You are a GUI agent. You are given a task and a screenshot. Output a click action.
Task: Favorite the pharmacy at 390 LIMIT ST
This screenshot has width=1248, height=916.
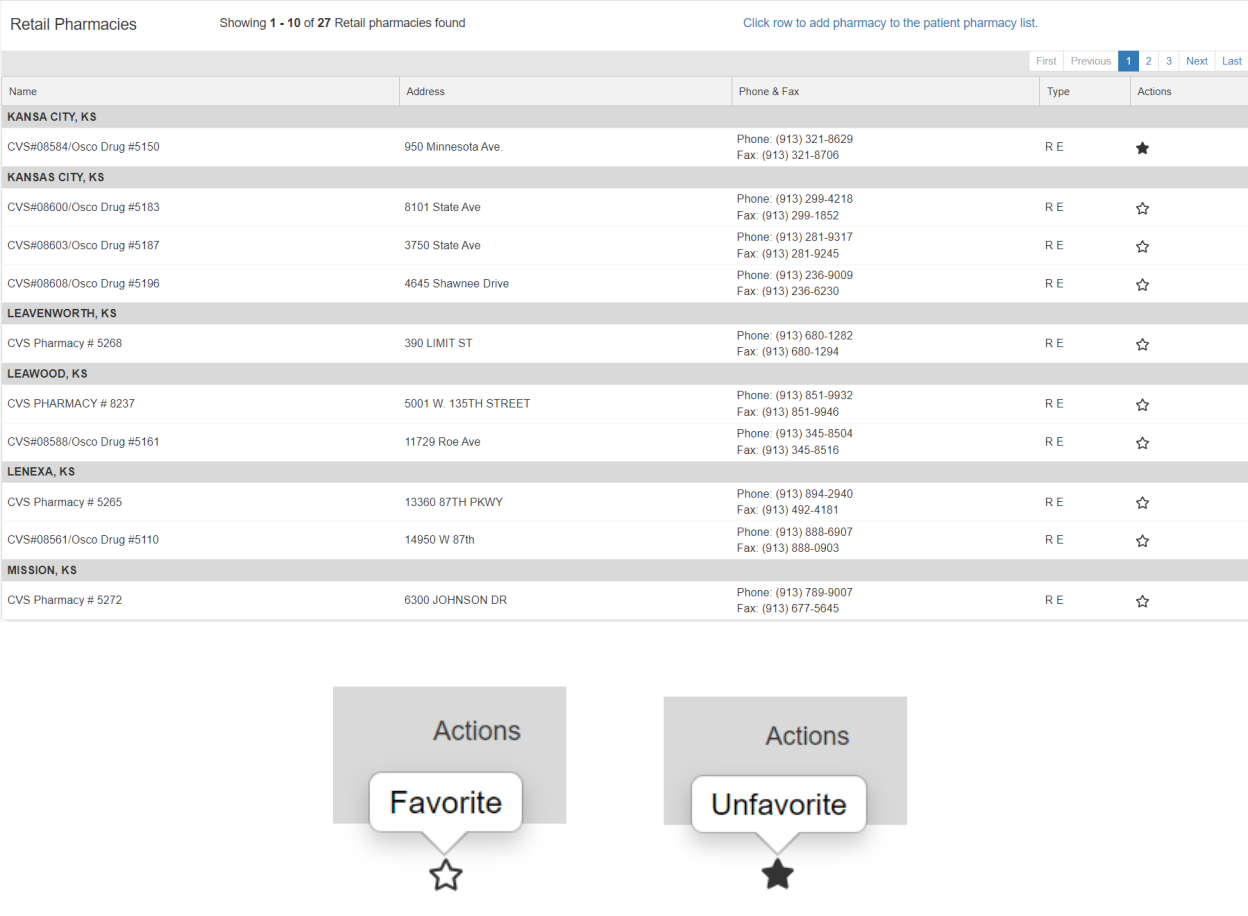pyautogui.click(x=1142, y=345)
